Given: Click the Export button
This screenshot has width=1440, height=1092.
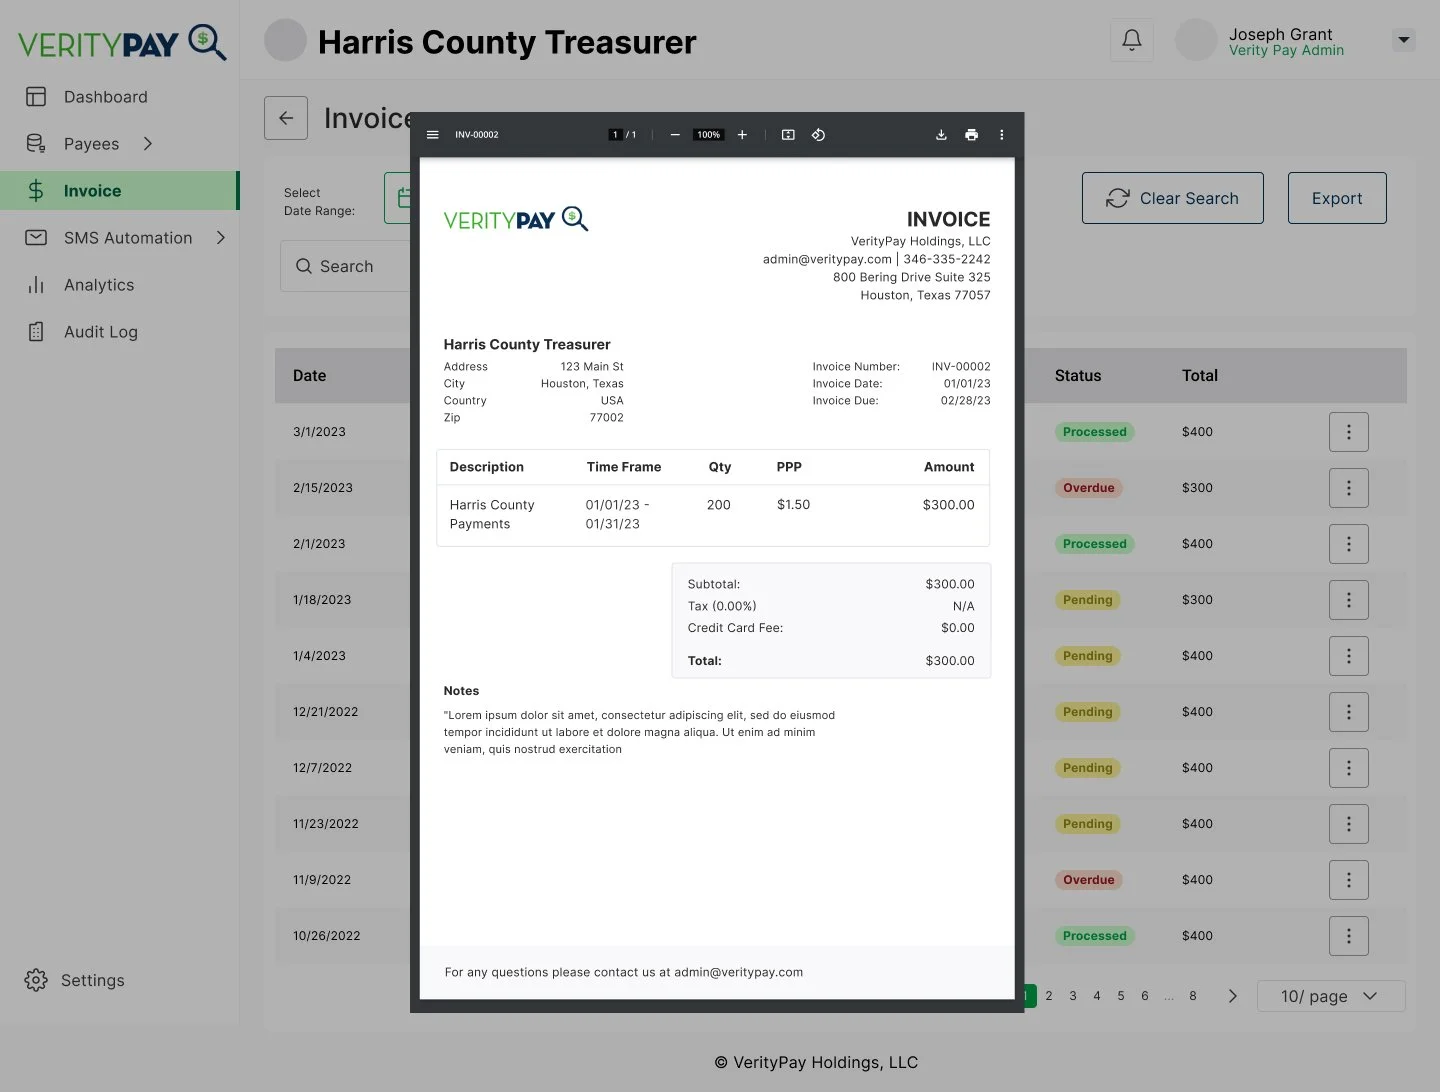Looking at the screenshot, I should pyautogui.click(x=1336, y=198).
